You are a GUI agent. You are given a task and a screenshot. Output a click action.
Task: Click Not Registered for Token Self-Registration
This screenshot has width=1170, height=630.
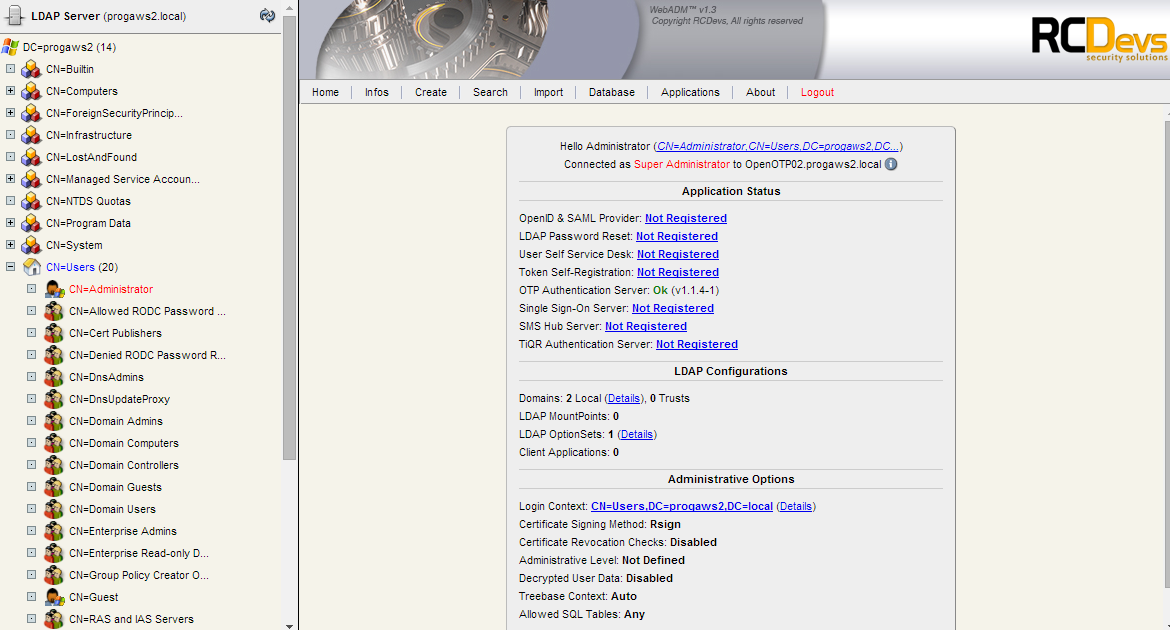point(678,272)
